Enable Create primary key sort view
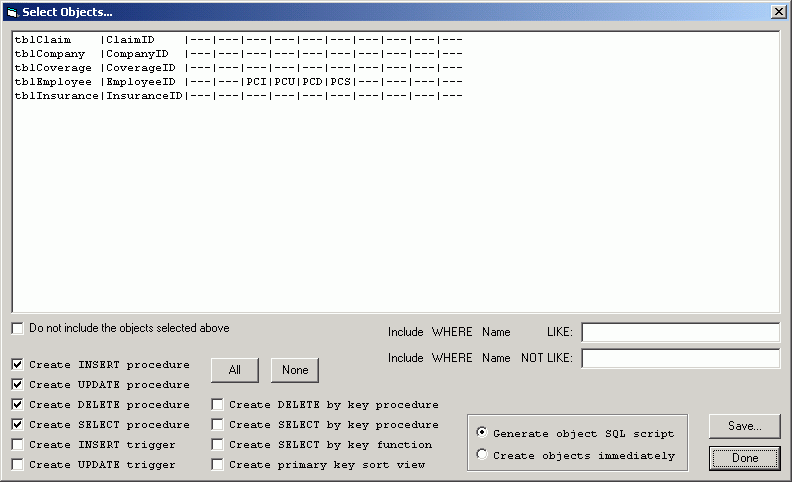The width and height of the screenshot is (792, 482). click(x=217, y=465)
